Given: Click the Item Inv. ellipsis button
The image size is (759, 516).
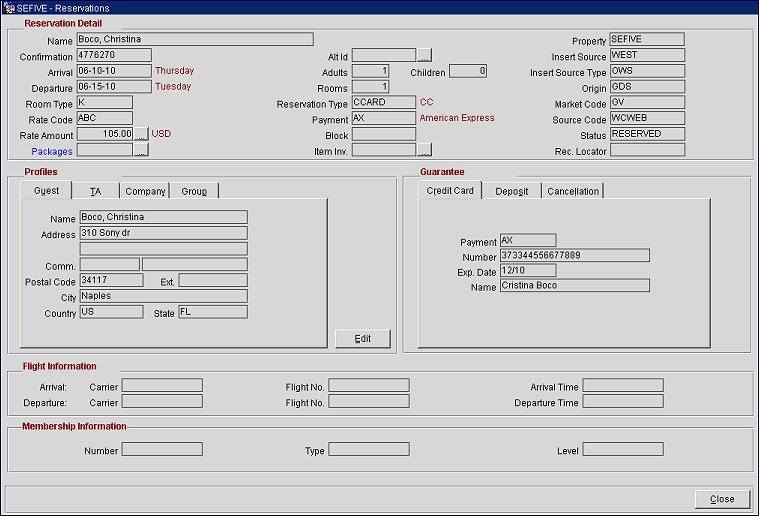Looking at the screenshot, I should [424, 151].
